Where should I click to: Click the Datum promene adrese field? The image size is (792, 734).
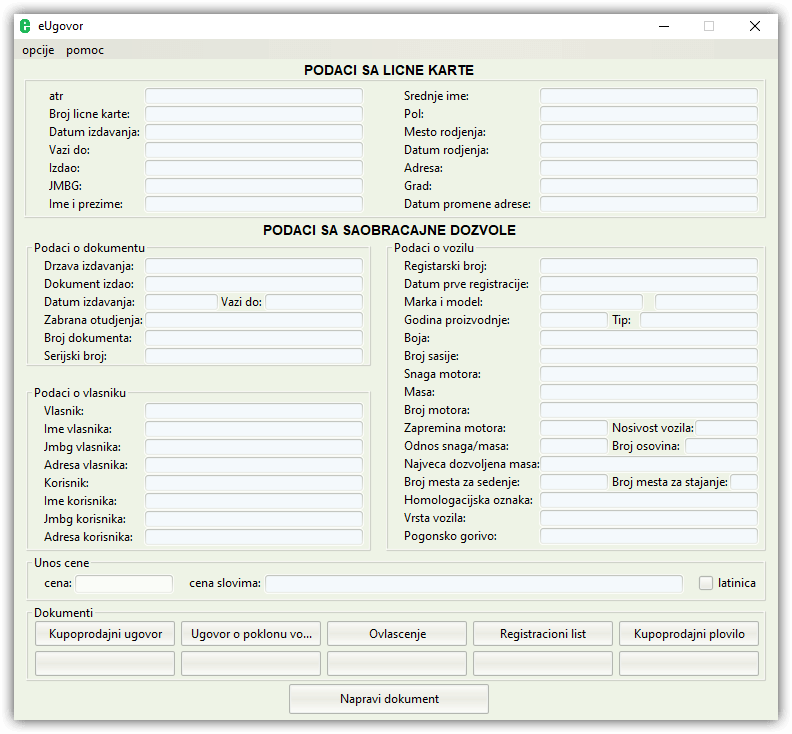click(x=649, y=204)
